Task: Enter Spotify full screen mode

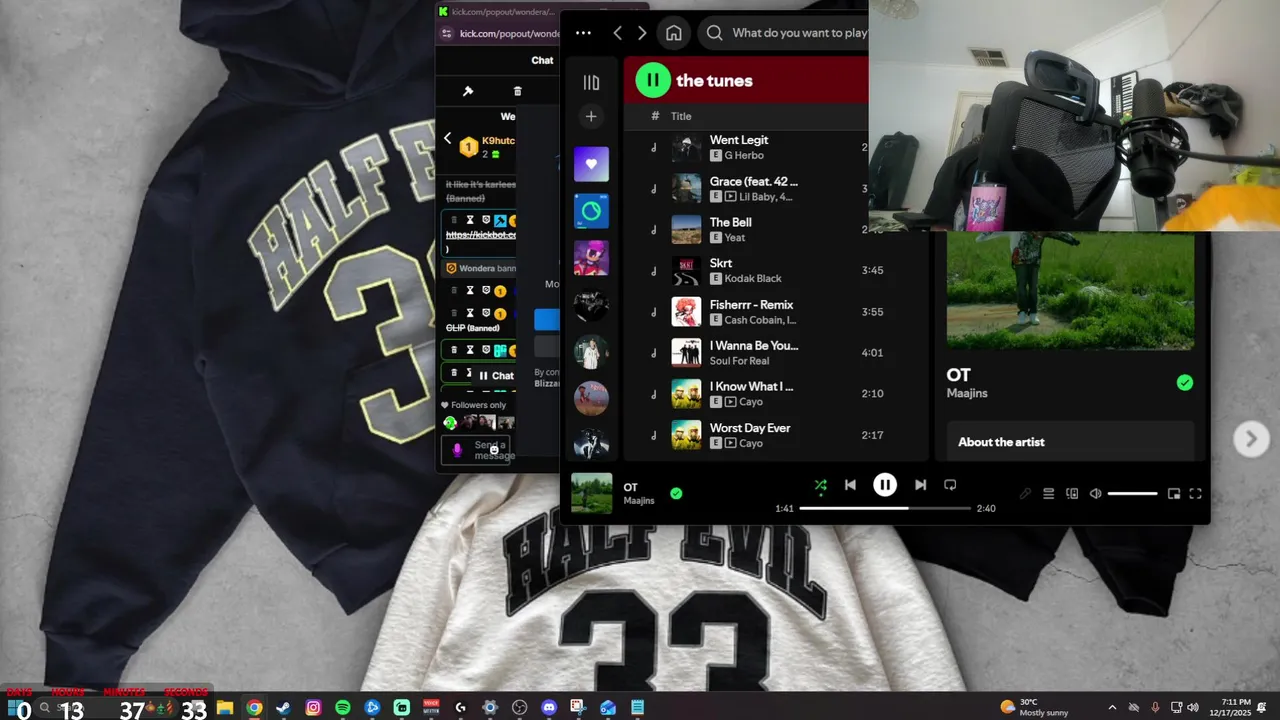Action: tap(1195, 493)
